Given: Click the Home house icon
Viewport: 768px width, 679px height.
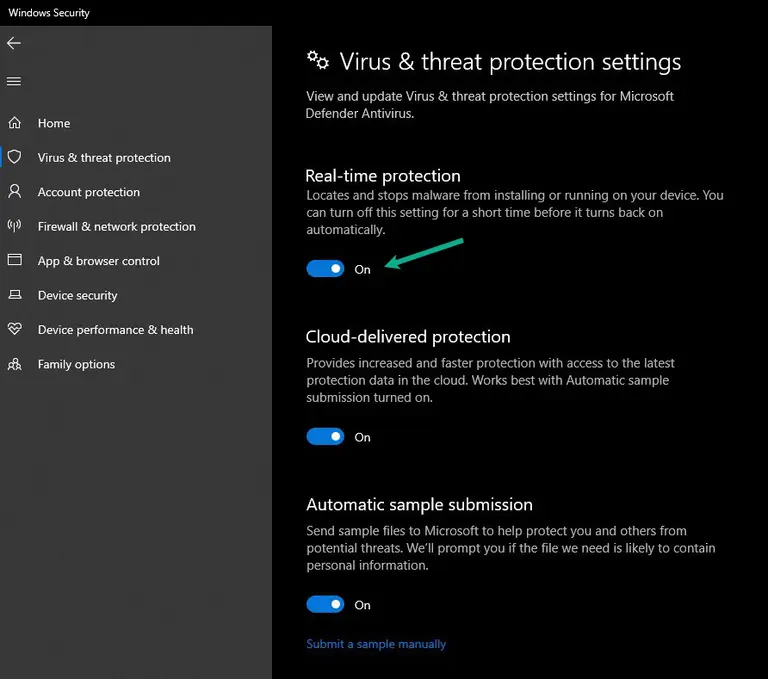Looking at the screenshot, I should (x=15, y=122).
